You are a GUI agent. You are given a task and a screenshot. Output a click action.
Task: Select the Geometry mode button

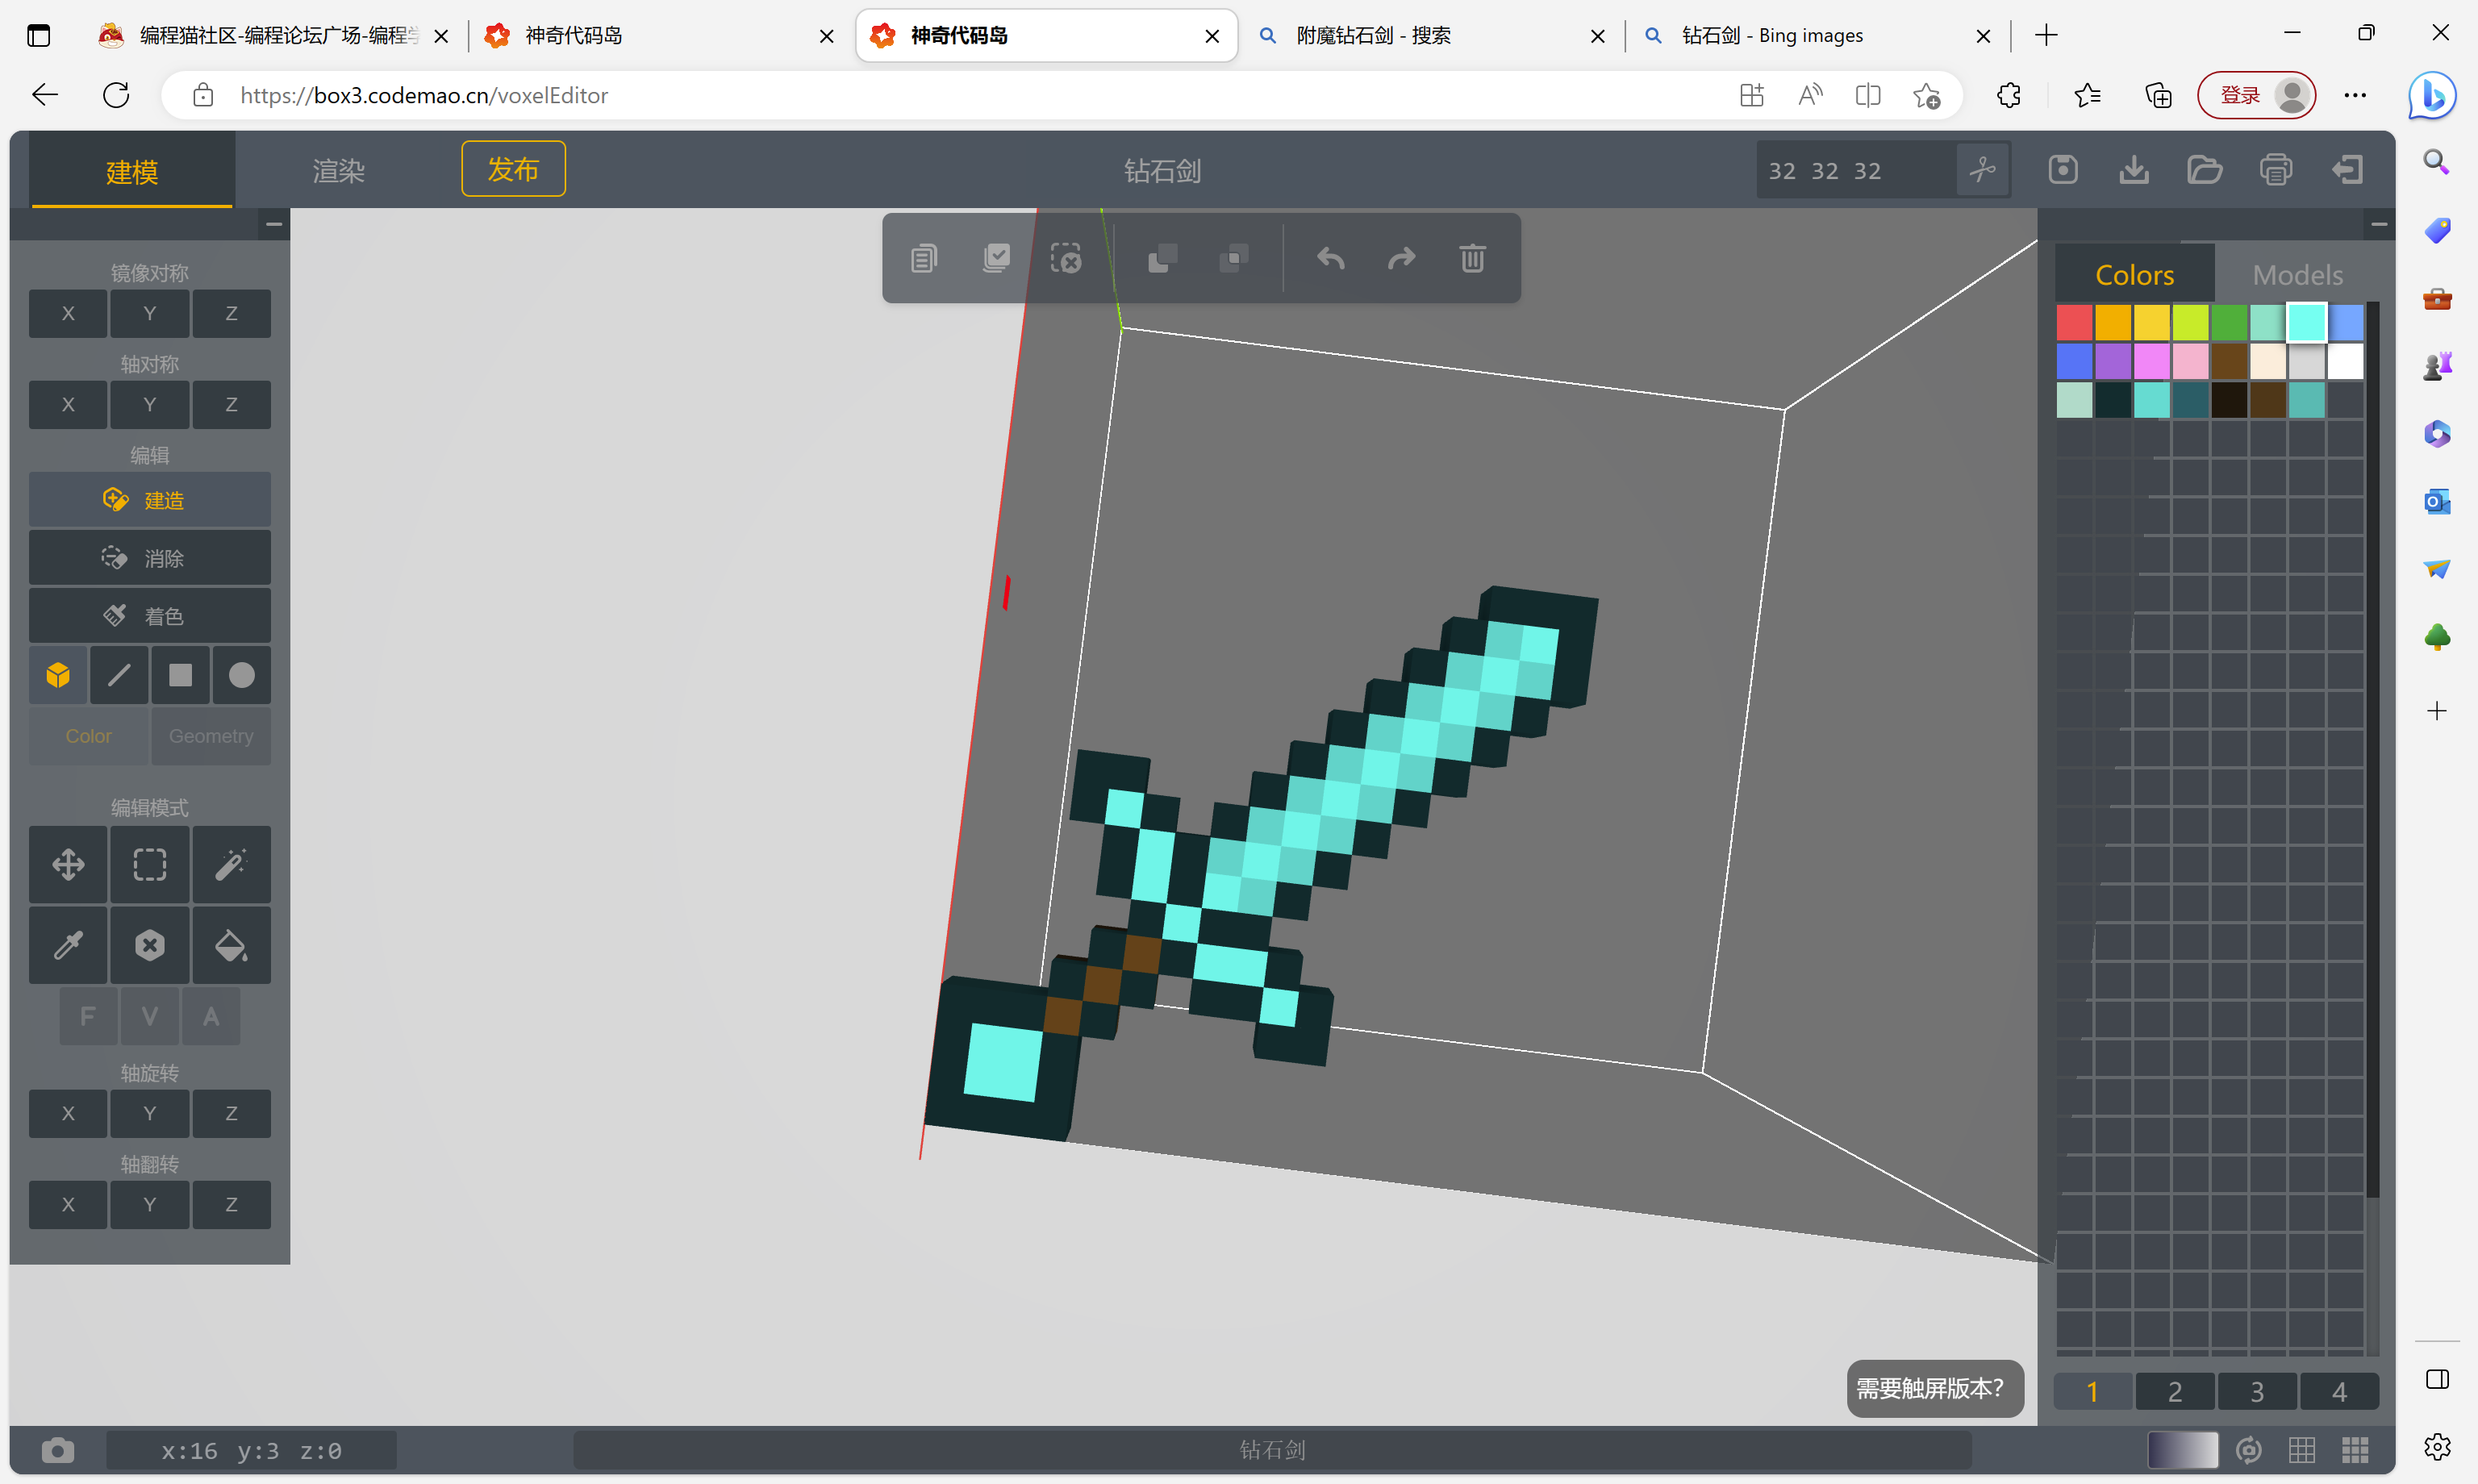[211, 736]
